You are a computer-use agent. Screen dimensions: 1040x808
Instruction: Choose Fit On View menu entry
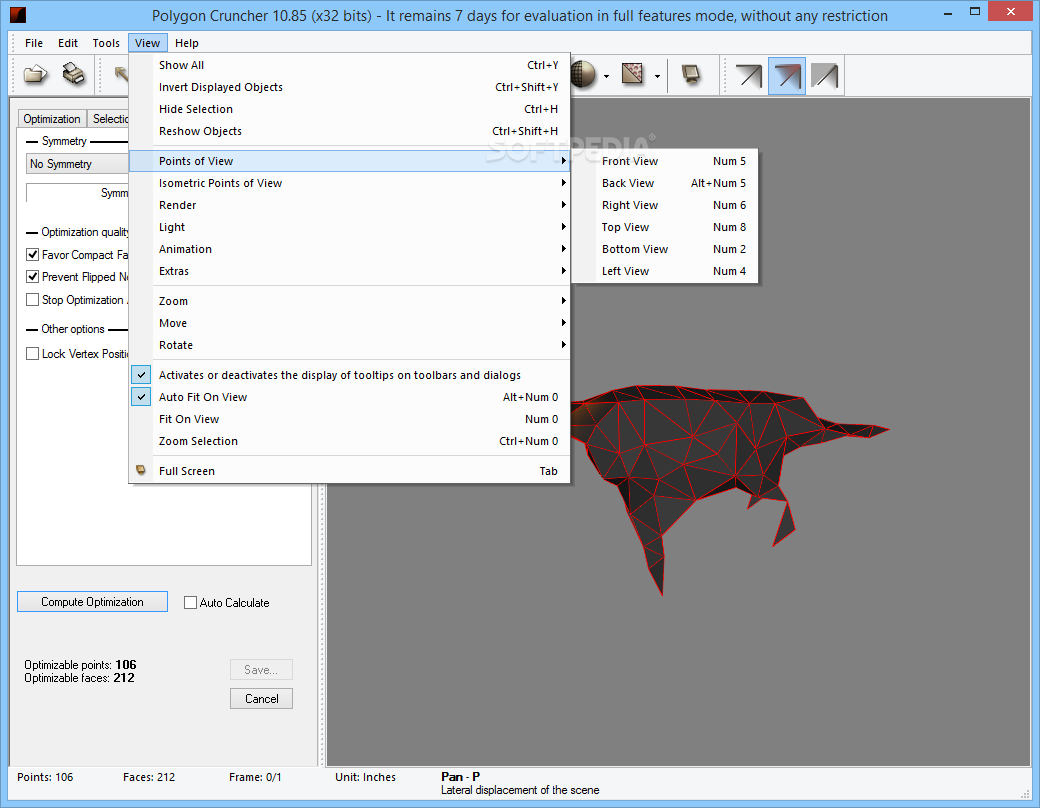350,419
